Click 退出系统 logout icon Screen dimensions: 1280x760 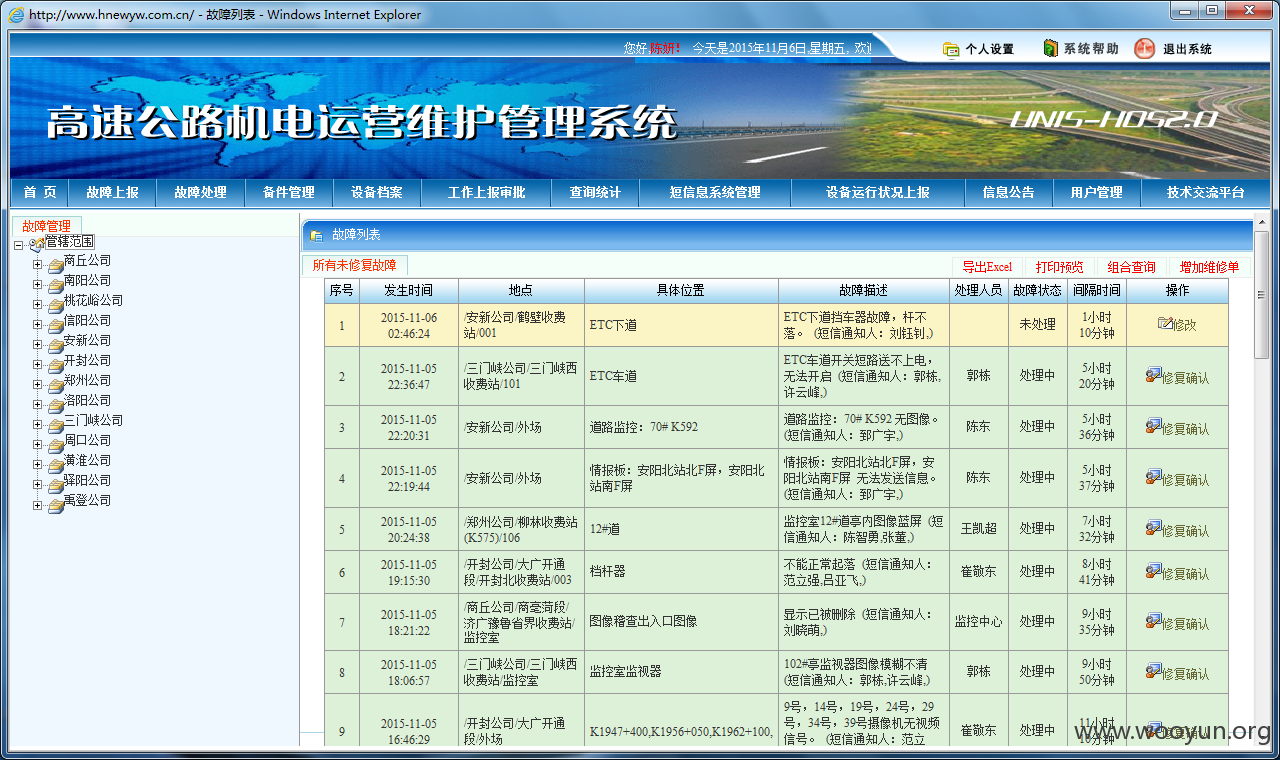(x=1145, y=48)
